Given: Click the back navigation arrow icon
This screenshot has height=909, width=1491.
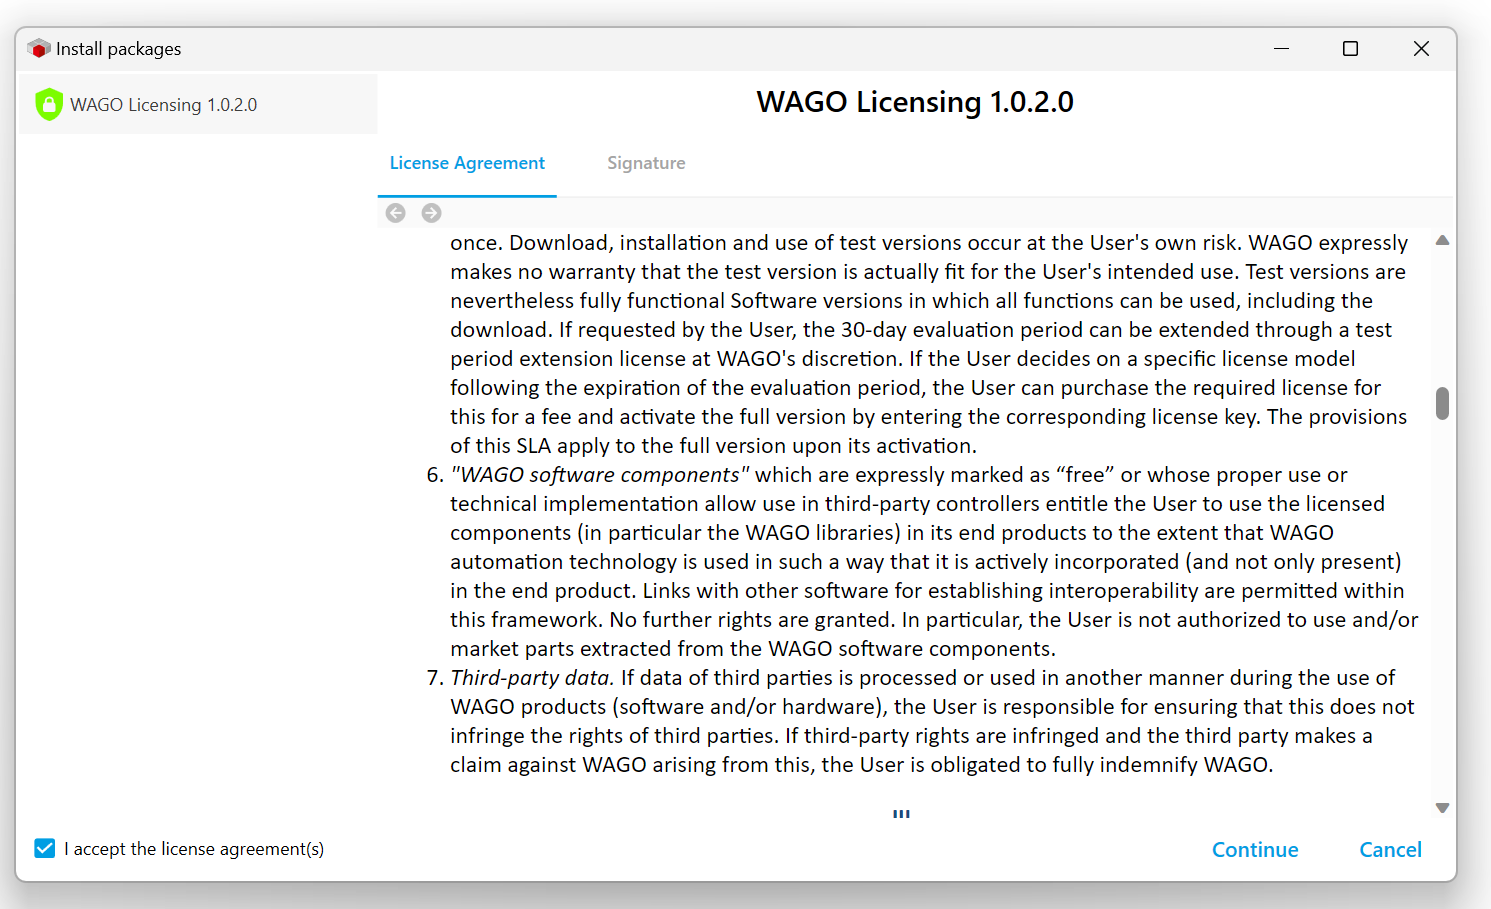Looking at the screenshot, I should coord(396,213).
